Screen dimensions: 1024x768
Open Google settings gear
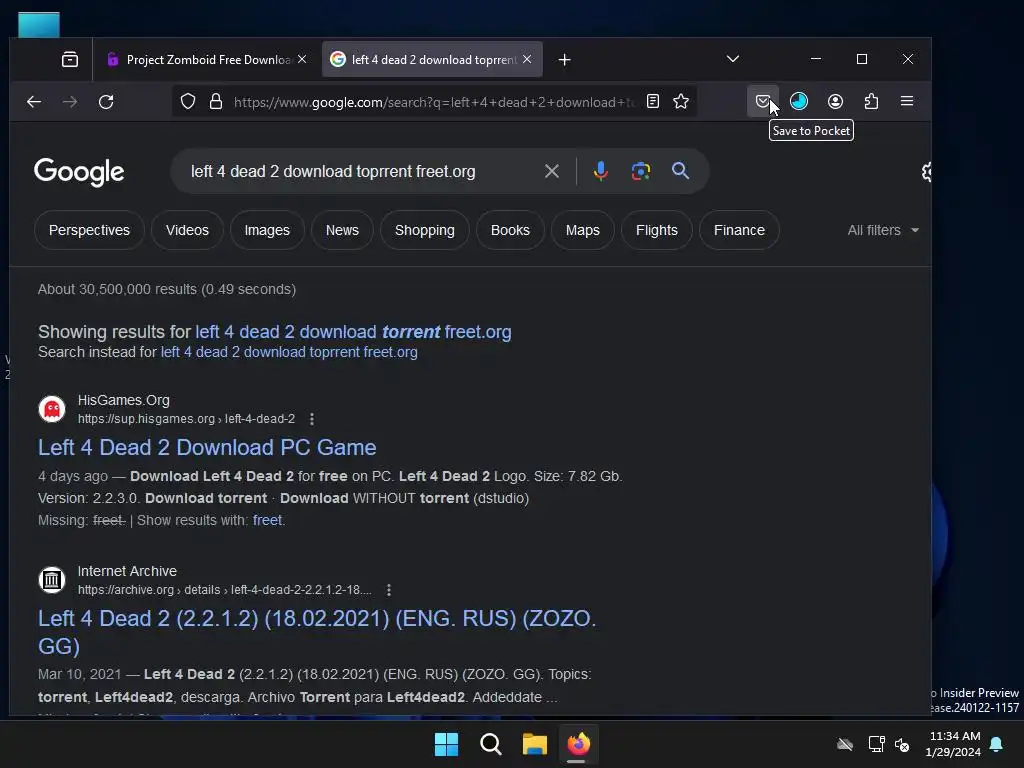coord(926,172)
